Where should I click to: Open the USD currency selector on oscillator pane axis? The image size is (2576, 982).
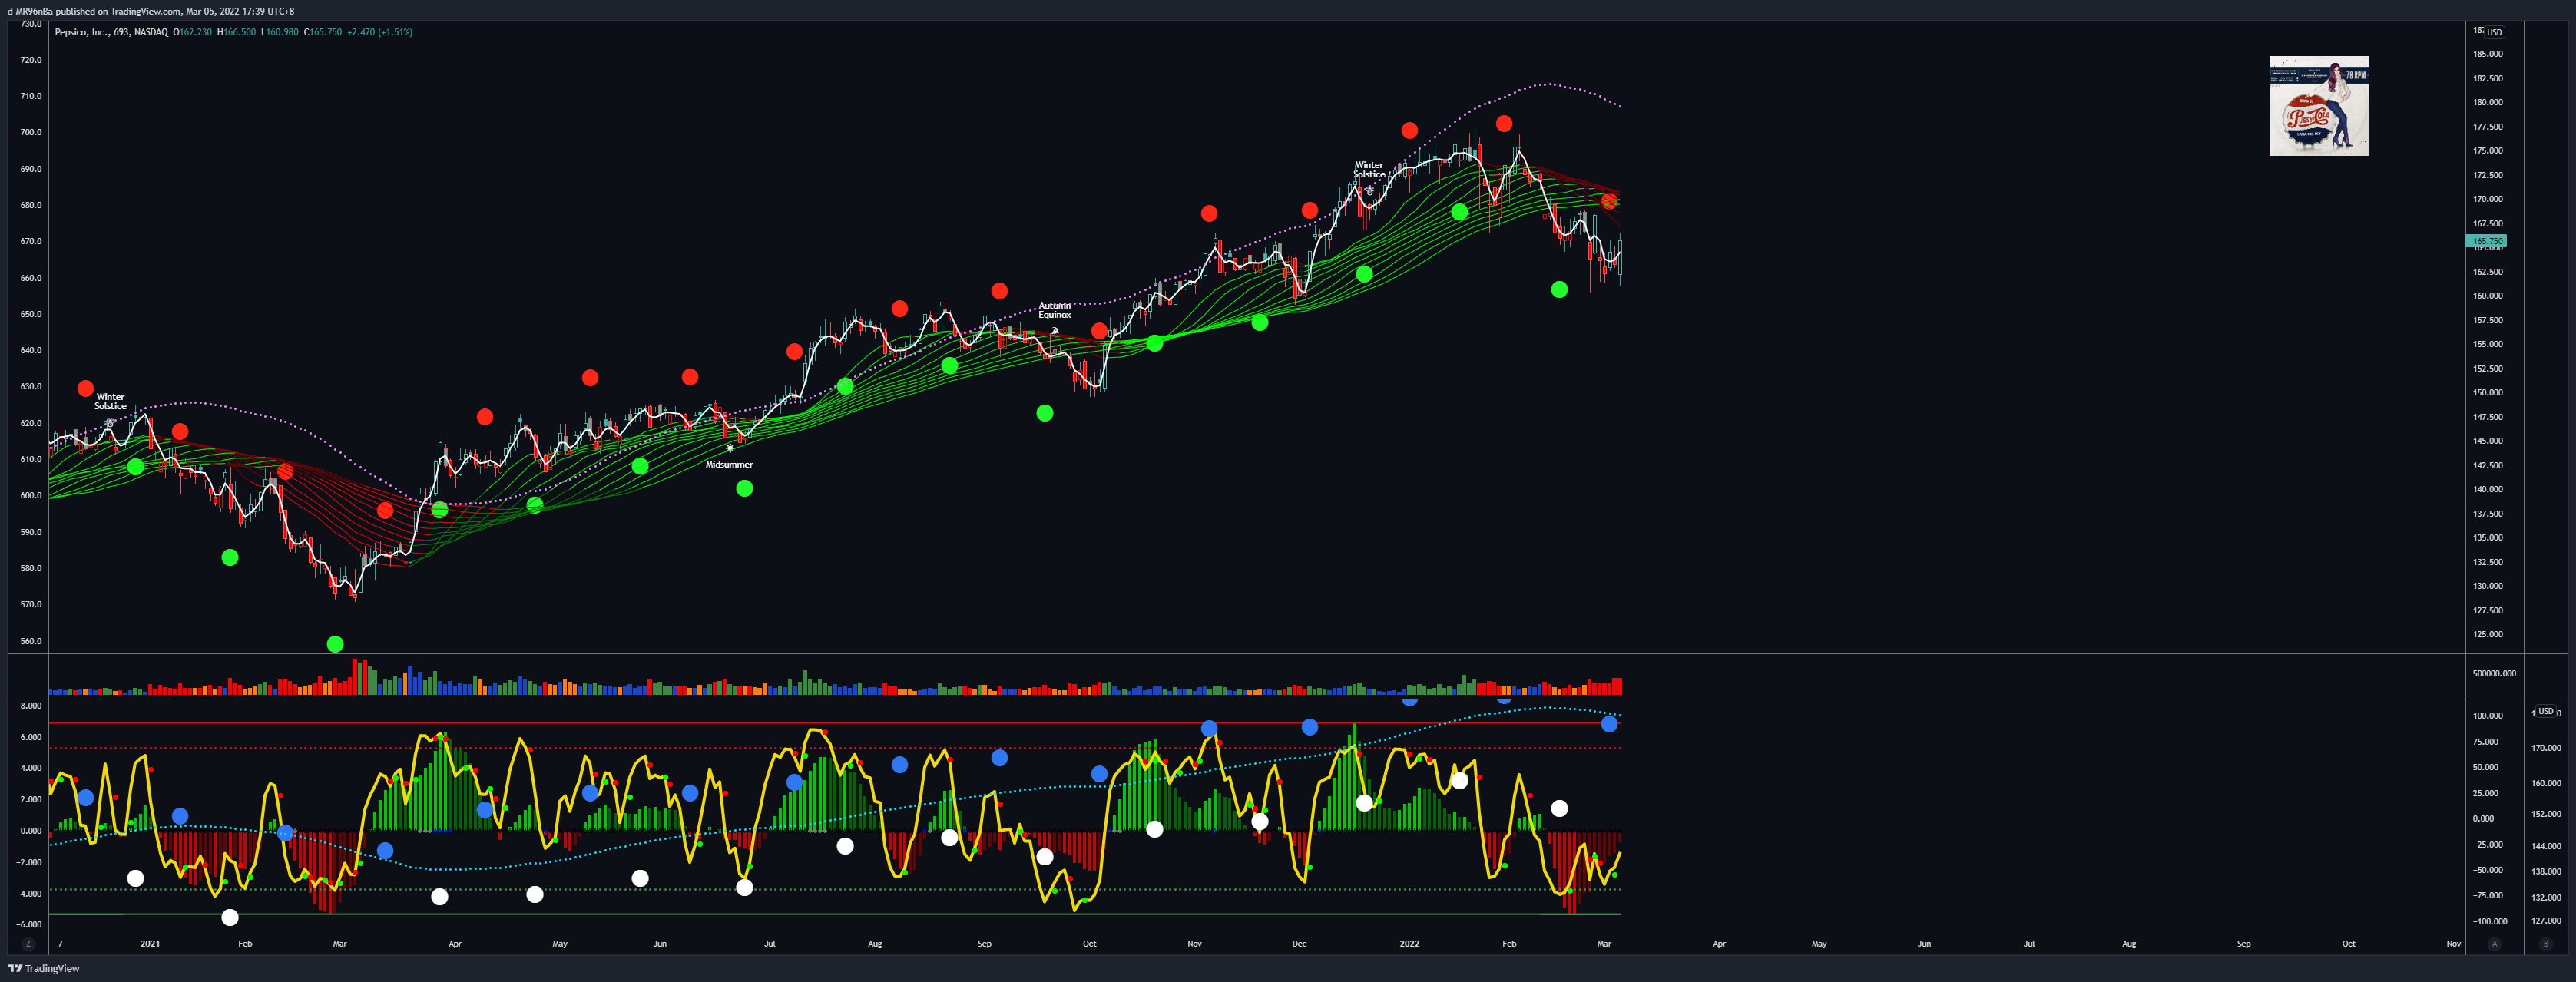(2546, 711)
